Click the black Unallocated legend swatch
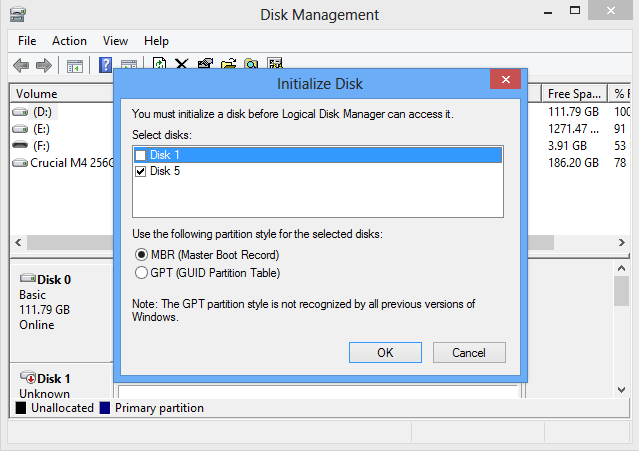Screen dimensions: 639x451 [x=21, y=408]
